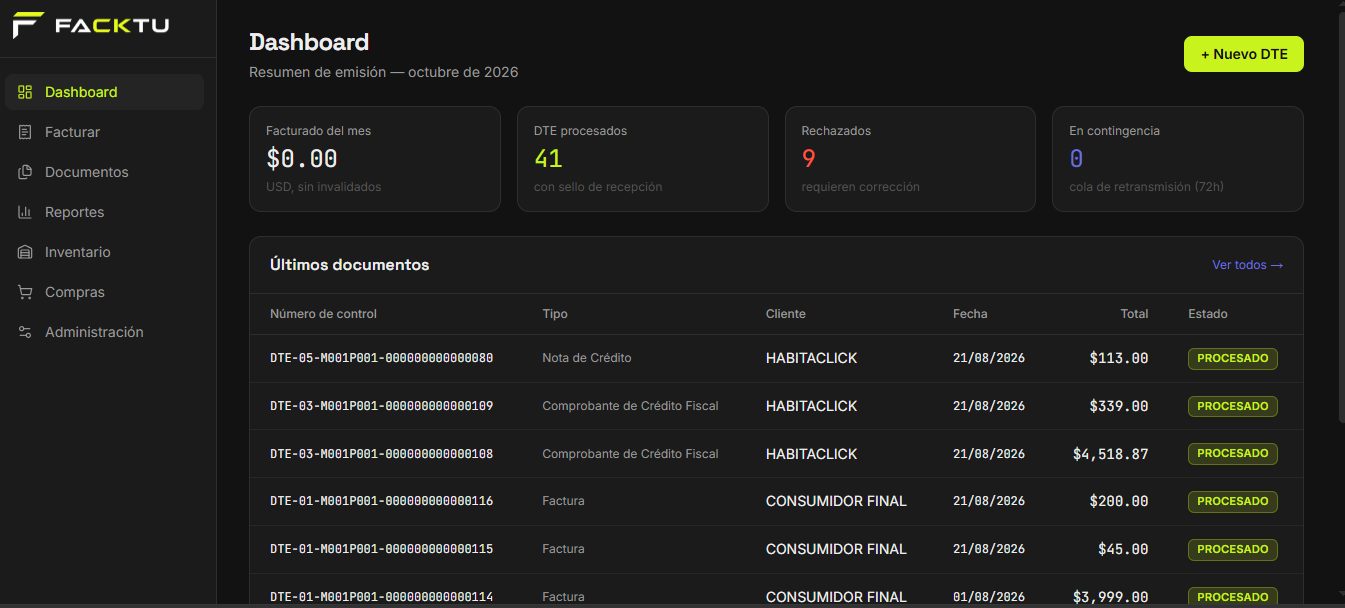The image size is (1345, 608).
Task: Click PROCESADO badge in the $200.00 row
Action: 1233,501
